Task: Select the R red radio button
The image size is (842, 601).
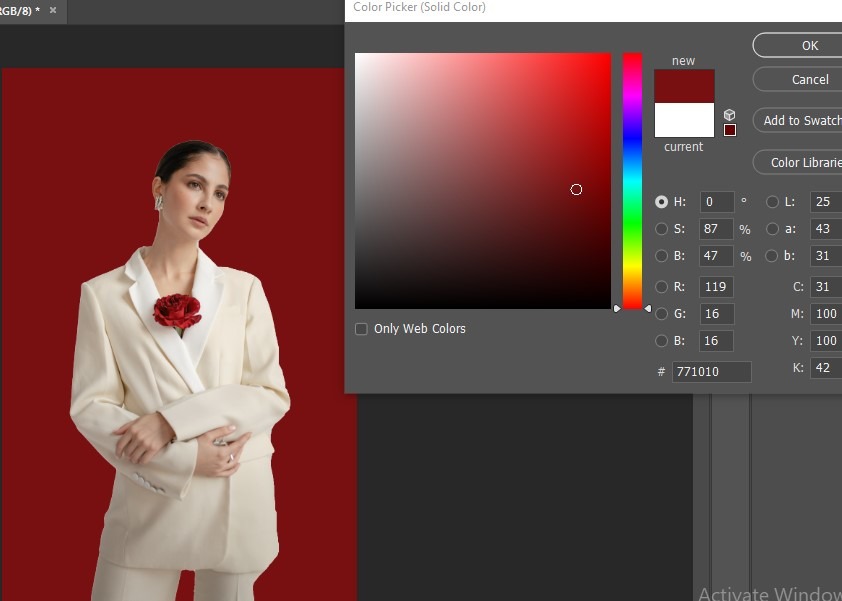Action: tap(662, 288)
